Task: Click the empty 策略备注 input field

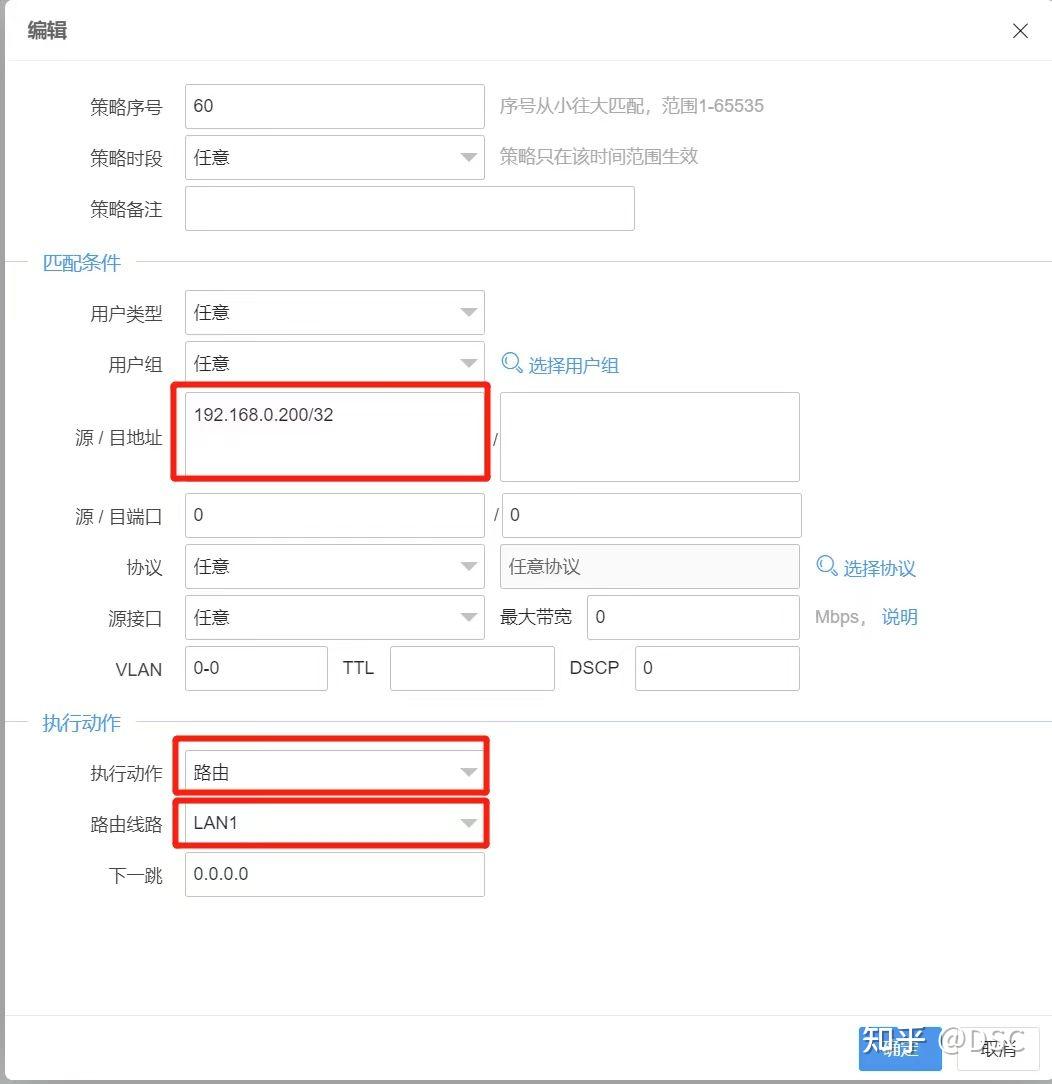Action: tap(409, 208)
